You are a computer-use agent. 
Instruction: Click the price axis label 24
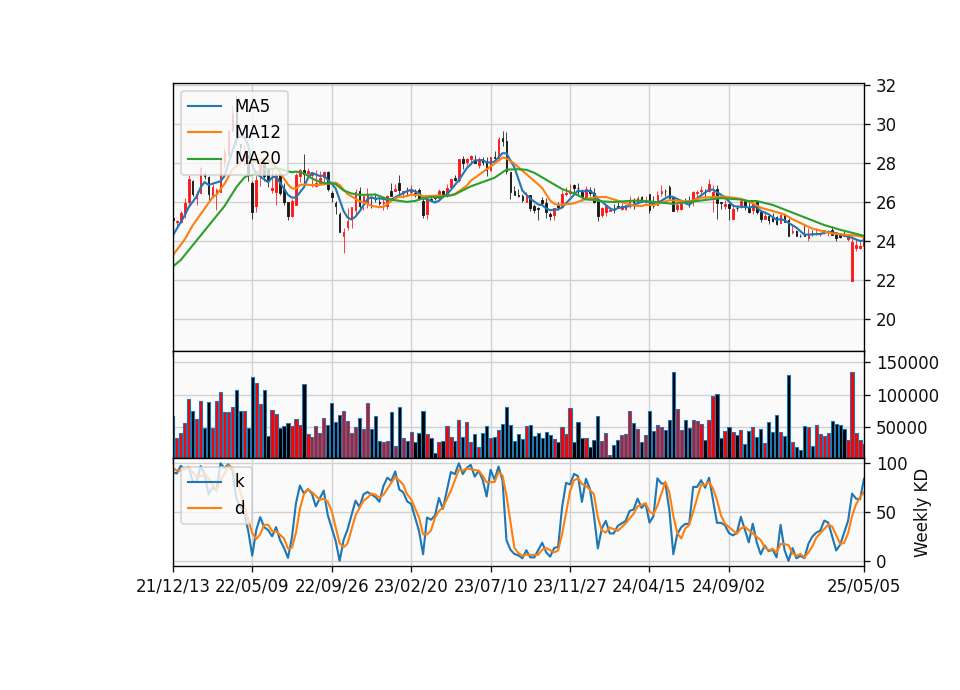point(885,242)
